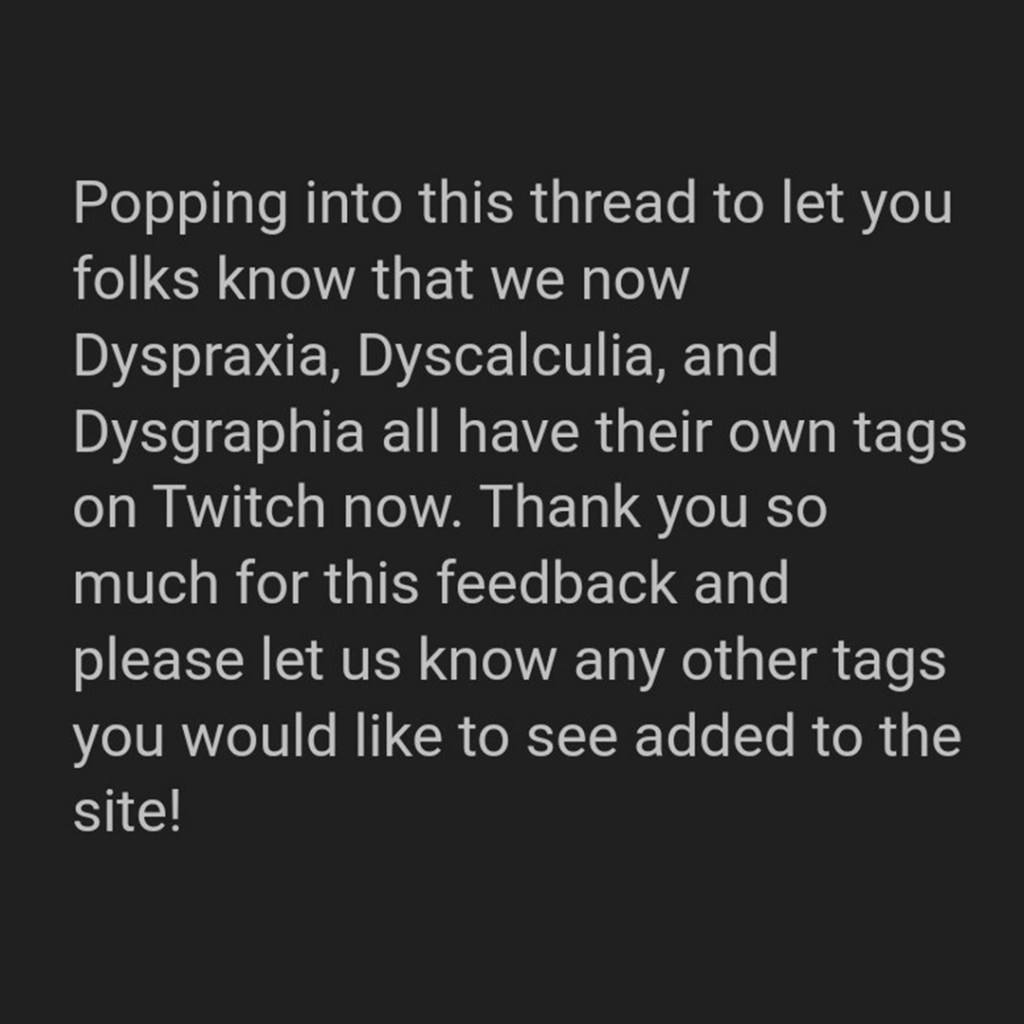Click the word "folks" in the second line

[x=136, y=279]
